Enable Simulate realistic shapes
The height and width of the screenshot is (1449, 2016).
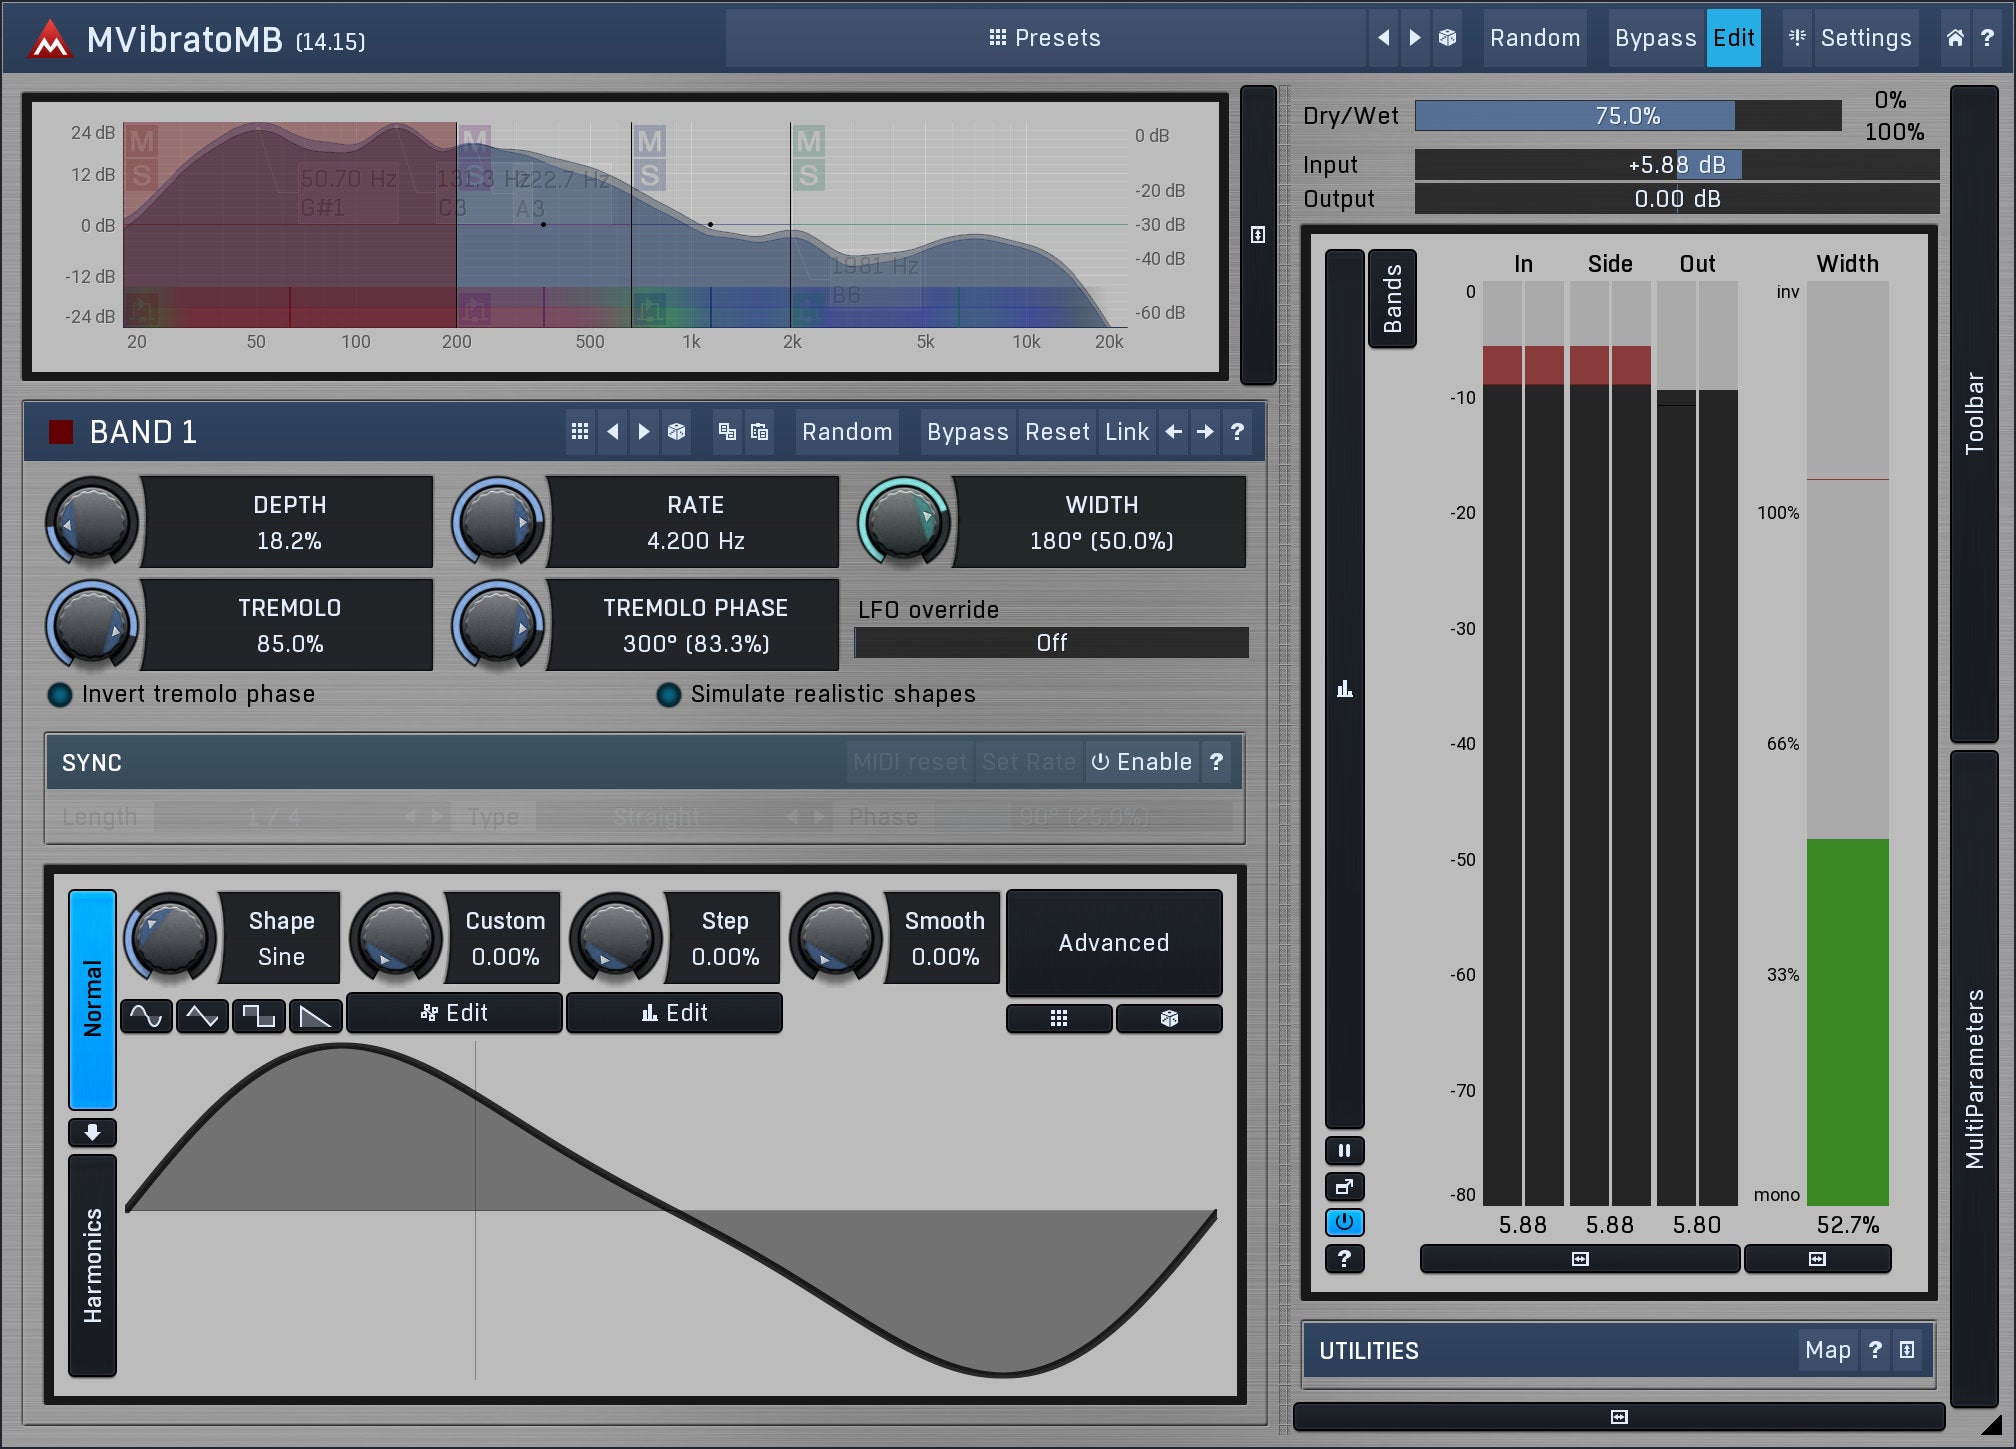(668, 695)
